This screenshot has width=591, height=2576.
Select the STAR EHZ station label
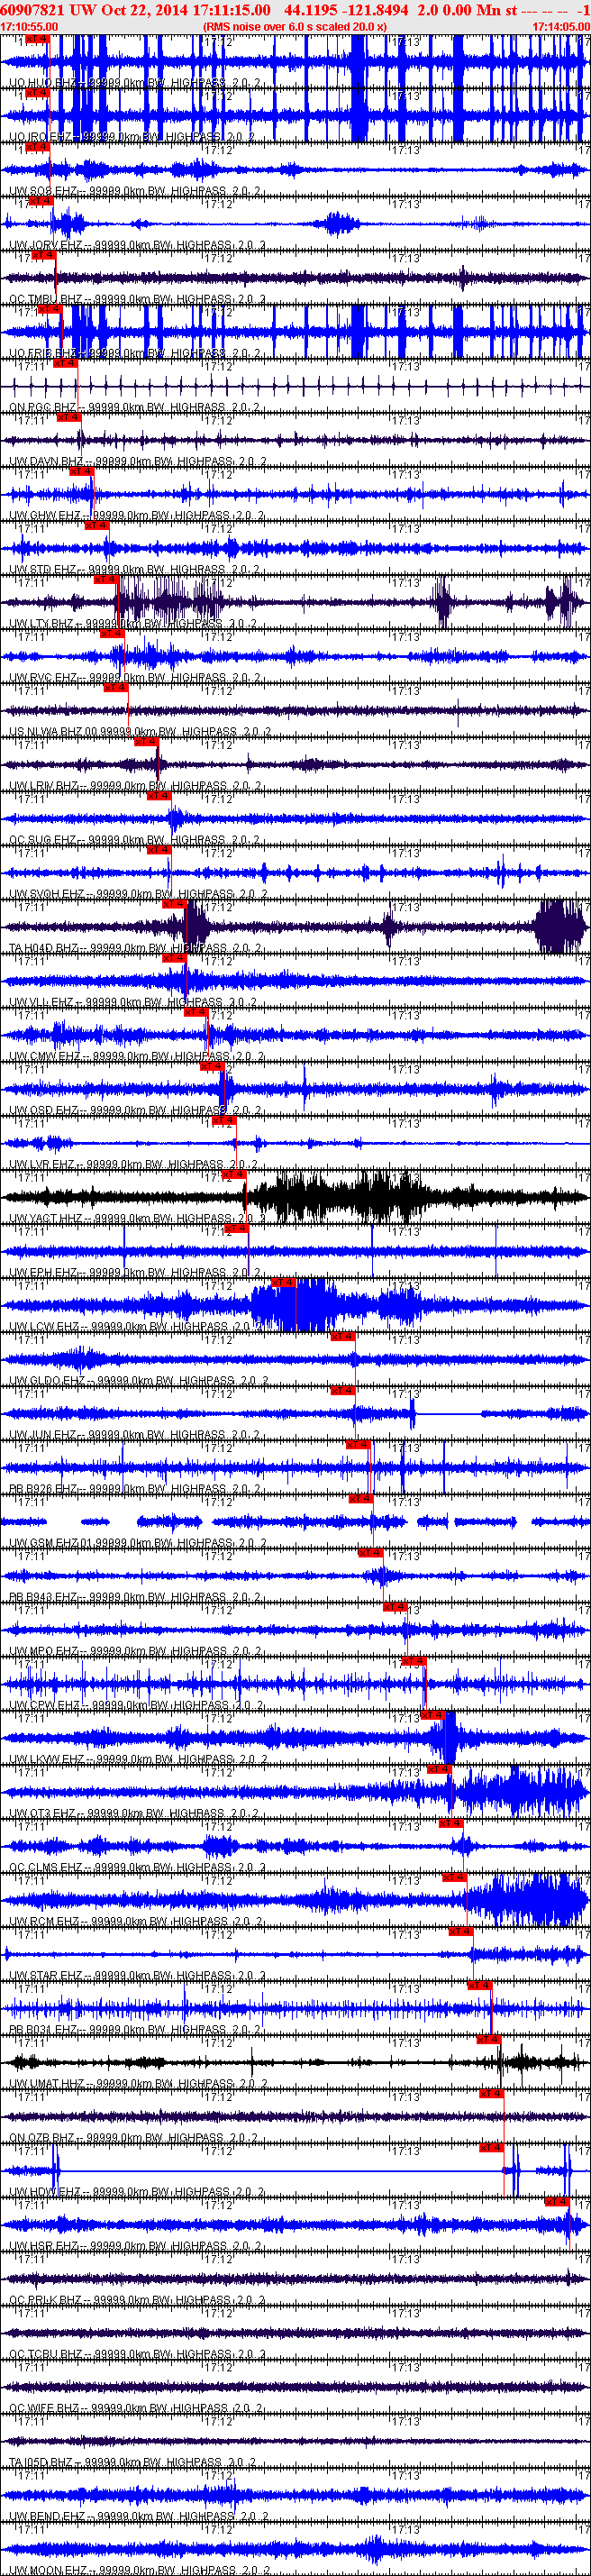click(x=137, y=1975)
